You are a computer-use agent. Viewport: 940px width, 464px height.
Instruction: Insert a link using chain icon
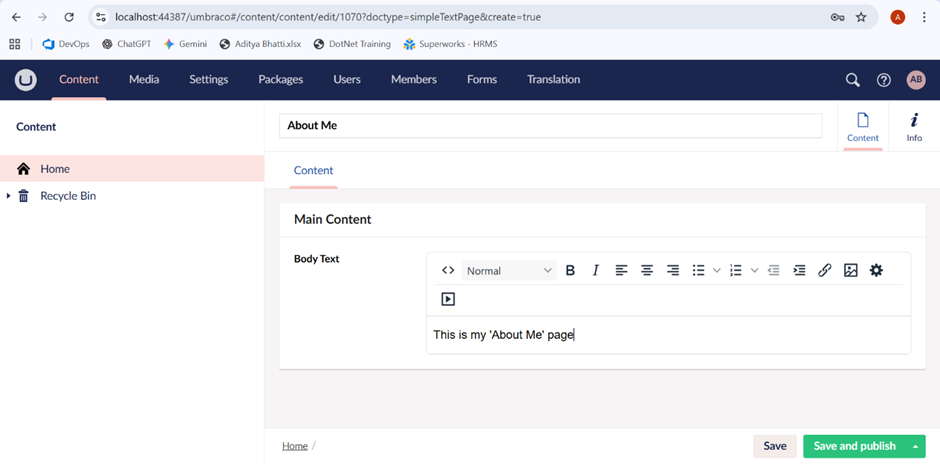(x=825, y=270)
